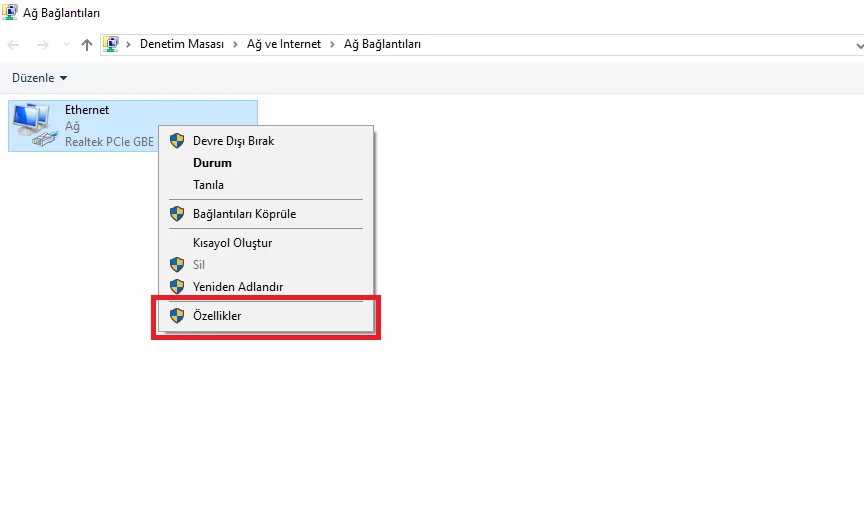The width and height of the screenshot is (864, 527).
Task: Open the Düzenle dropdown menu
Action: coord(40,78)
